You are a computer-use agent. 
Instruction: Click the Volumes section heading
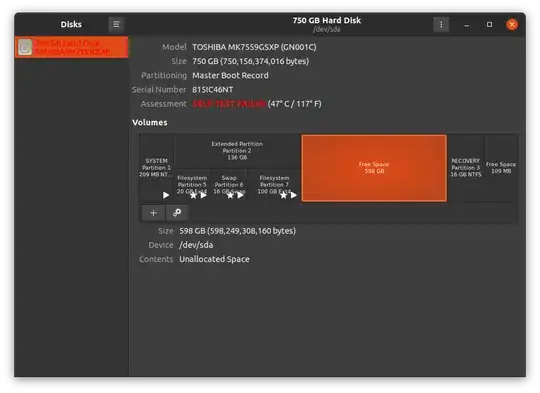150,123
